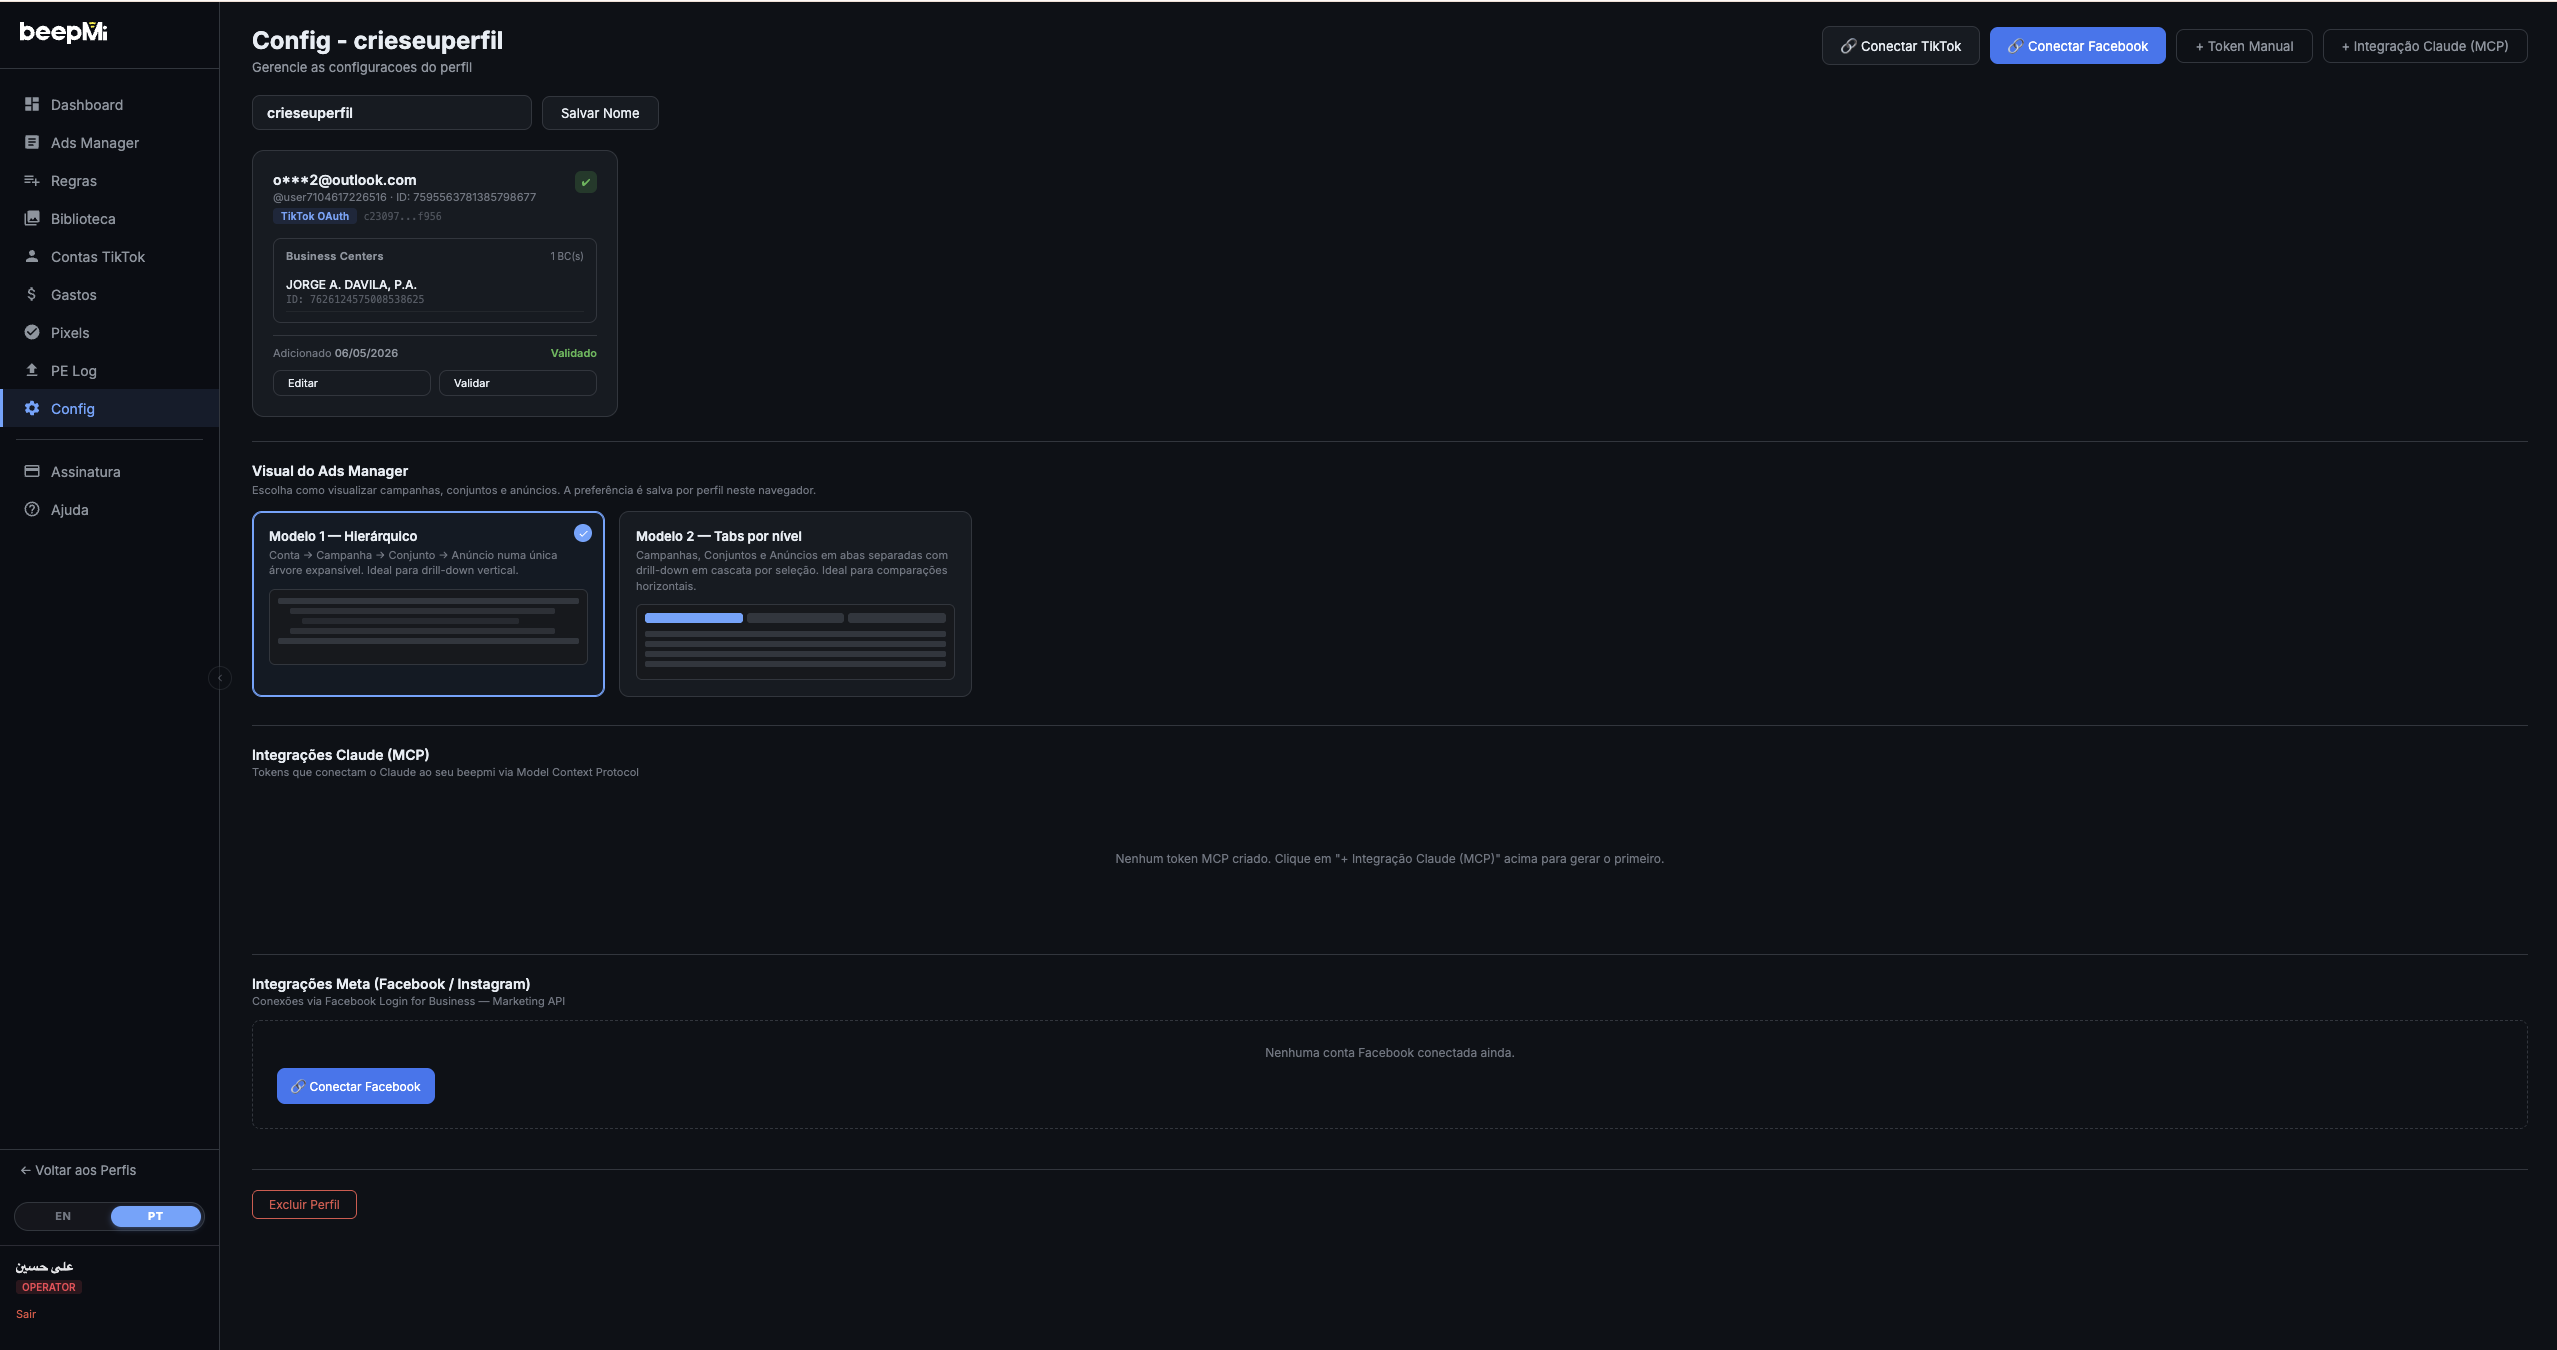
Task: Click Editar on the account card
Action: 351,383
